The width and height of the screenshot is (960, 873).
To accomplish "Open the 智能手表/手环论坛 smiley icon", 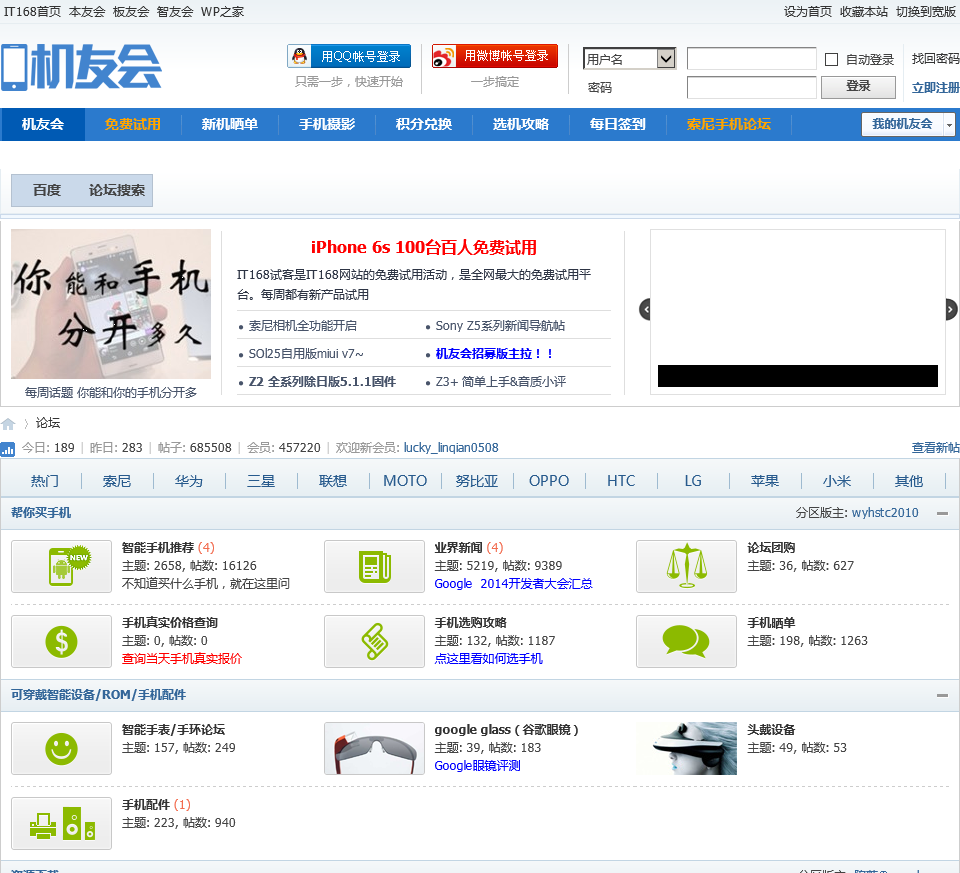I will (61, 749).
